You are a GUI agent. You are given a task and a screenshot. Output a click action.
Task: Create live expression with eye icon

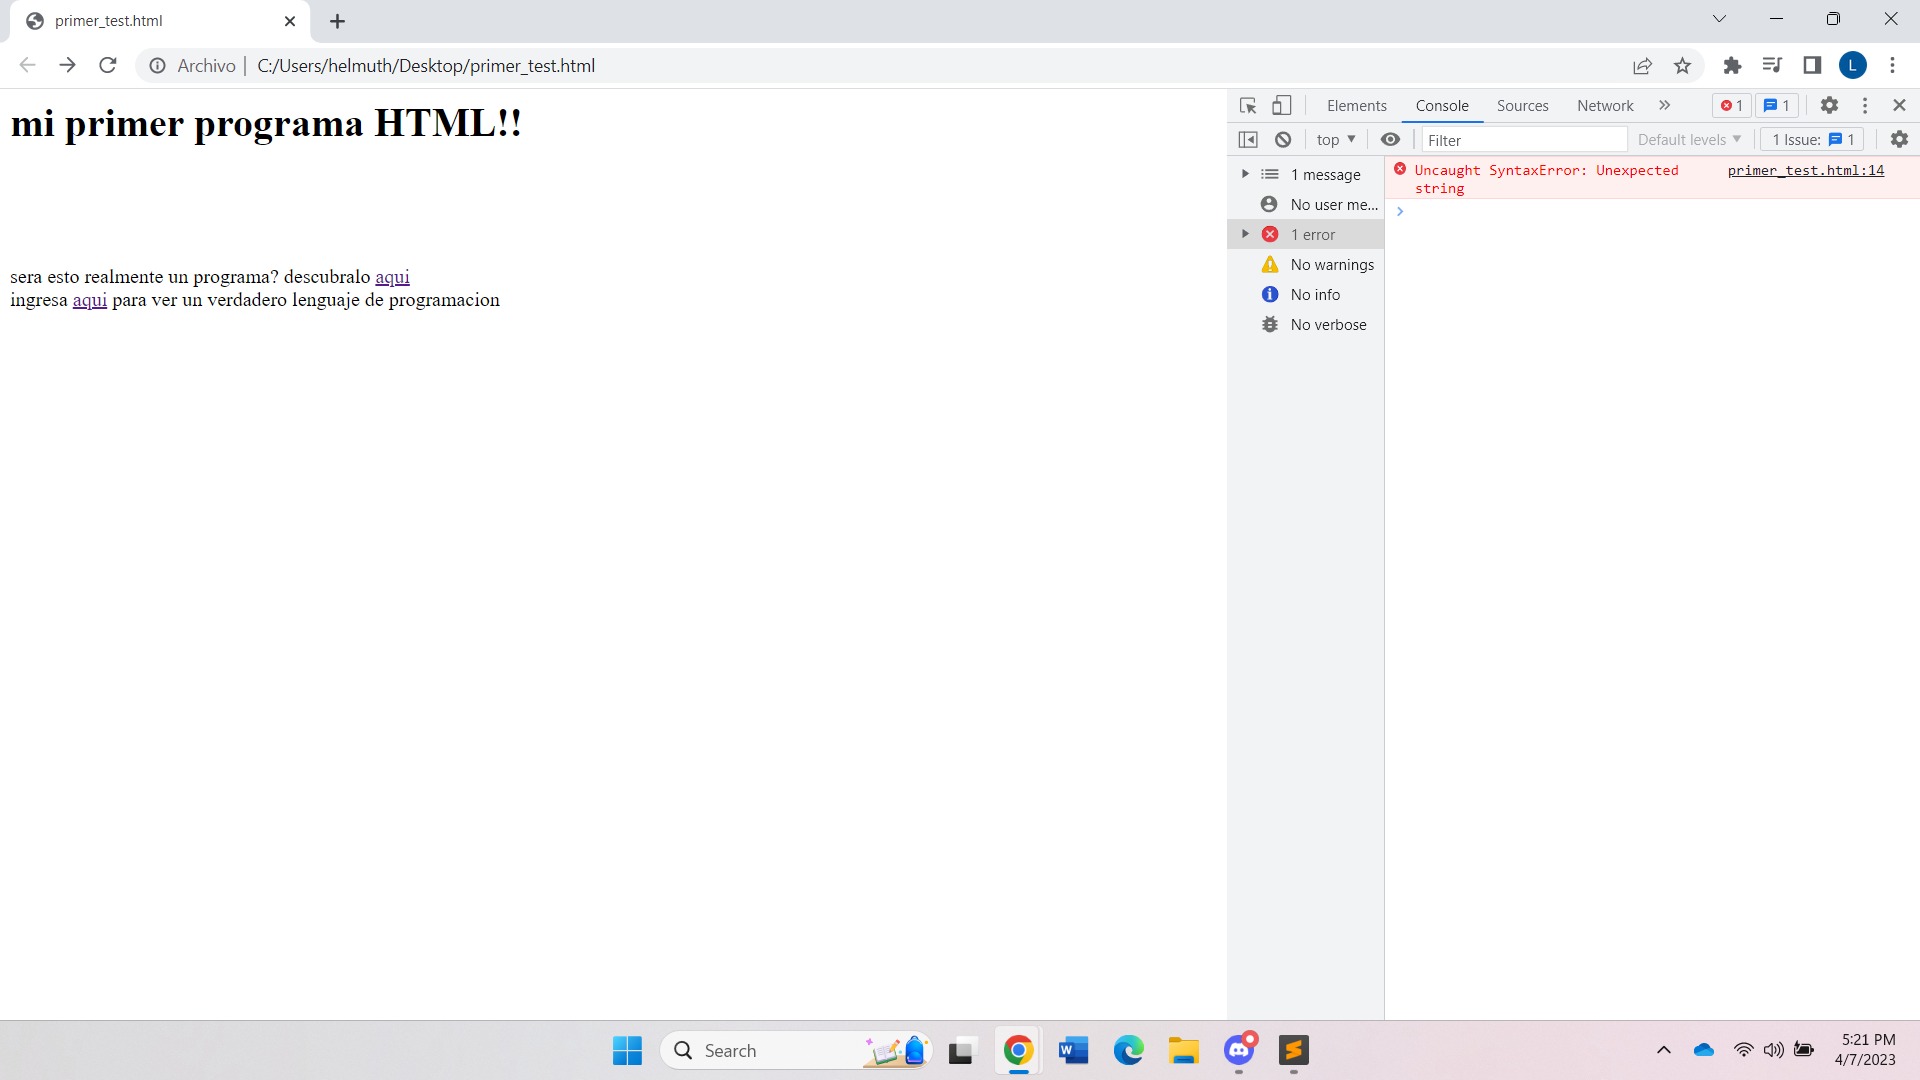pyautogui.click(x=1390, y=139)
